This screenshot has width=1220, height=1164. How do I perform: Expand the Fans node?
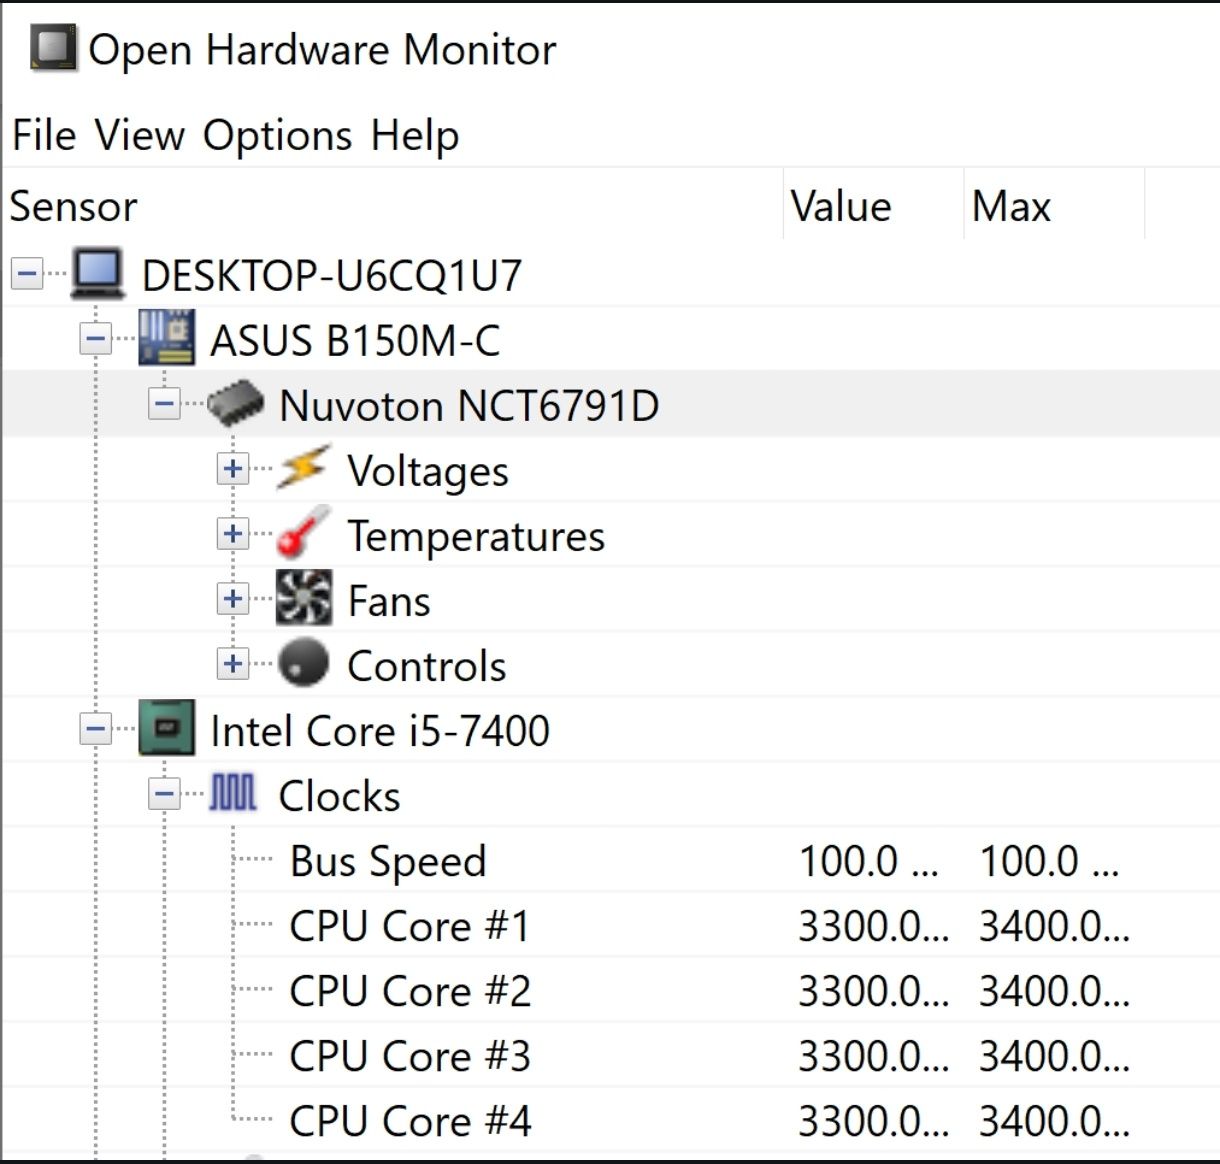(233, 599)
